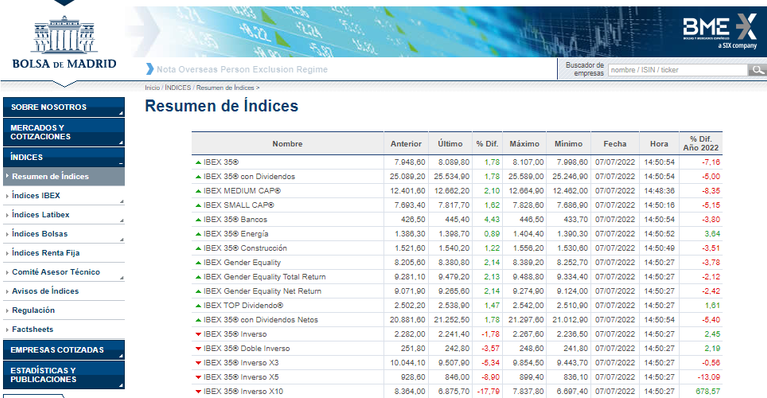767x398 pixels.
Task: Open the Bolsa de Madrid logo
Action: pyautogui.click(x=64, y=43)
